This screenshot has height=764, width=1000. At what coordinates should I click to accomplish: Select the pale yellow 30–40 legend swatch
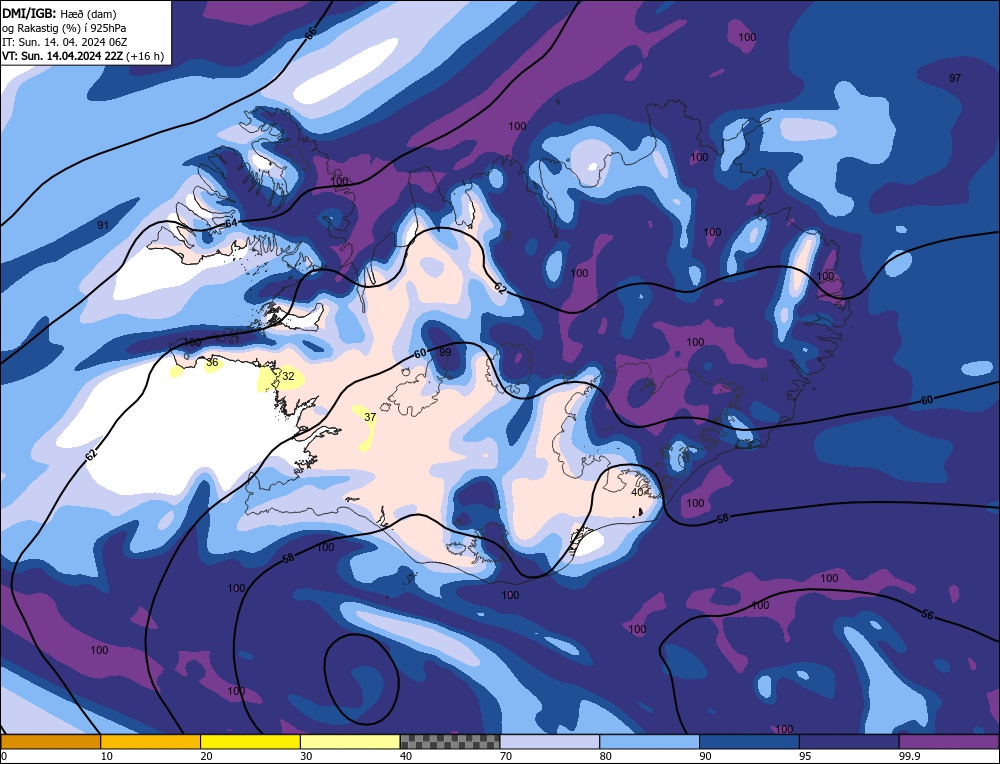click(x=350, y=742)
